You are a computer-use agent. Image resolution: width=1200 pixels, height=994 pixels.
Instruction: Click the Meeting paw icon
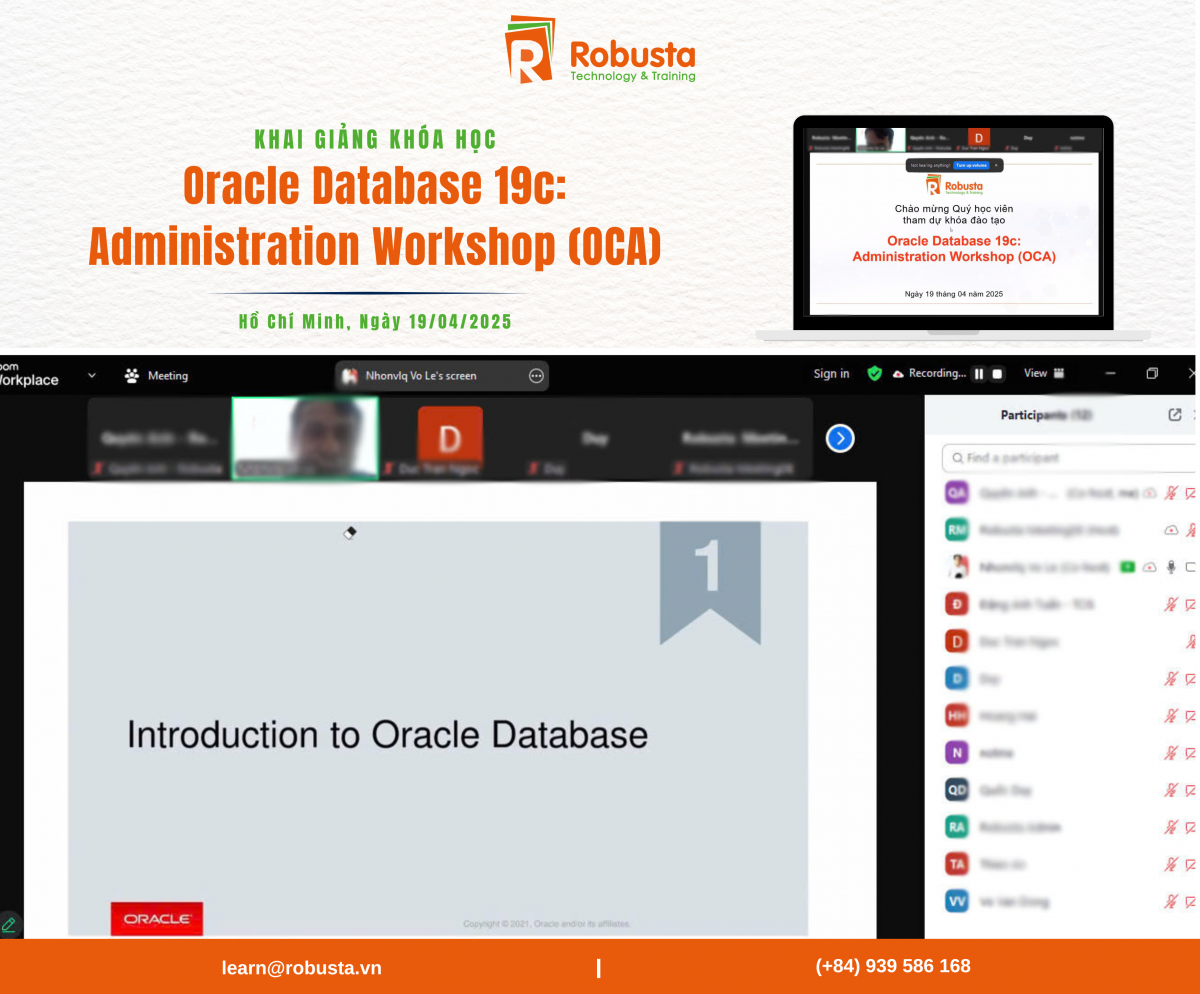(132, 376)
